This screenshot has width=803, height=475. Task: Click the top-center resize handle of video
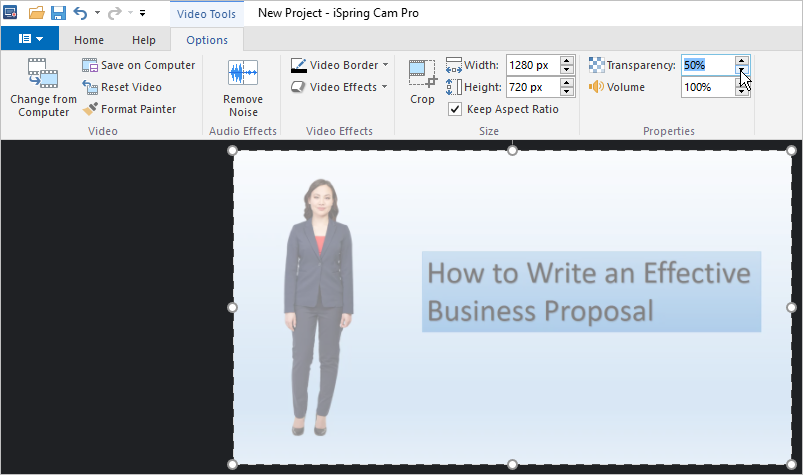pos(512,150)
